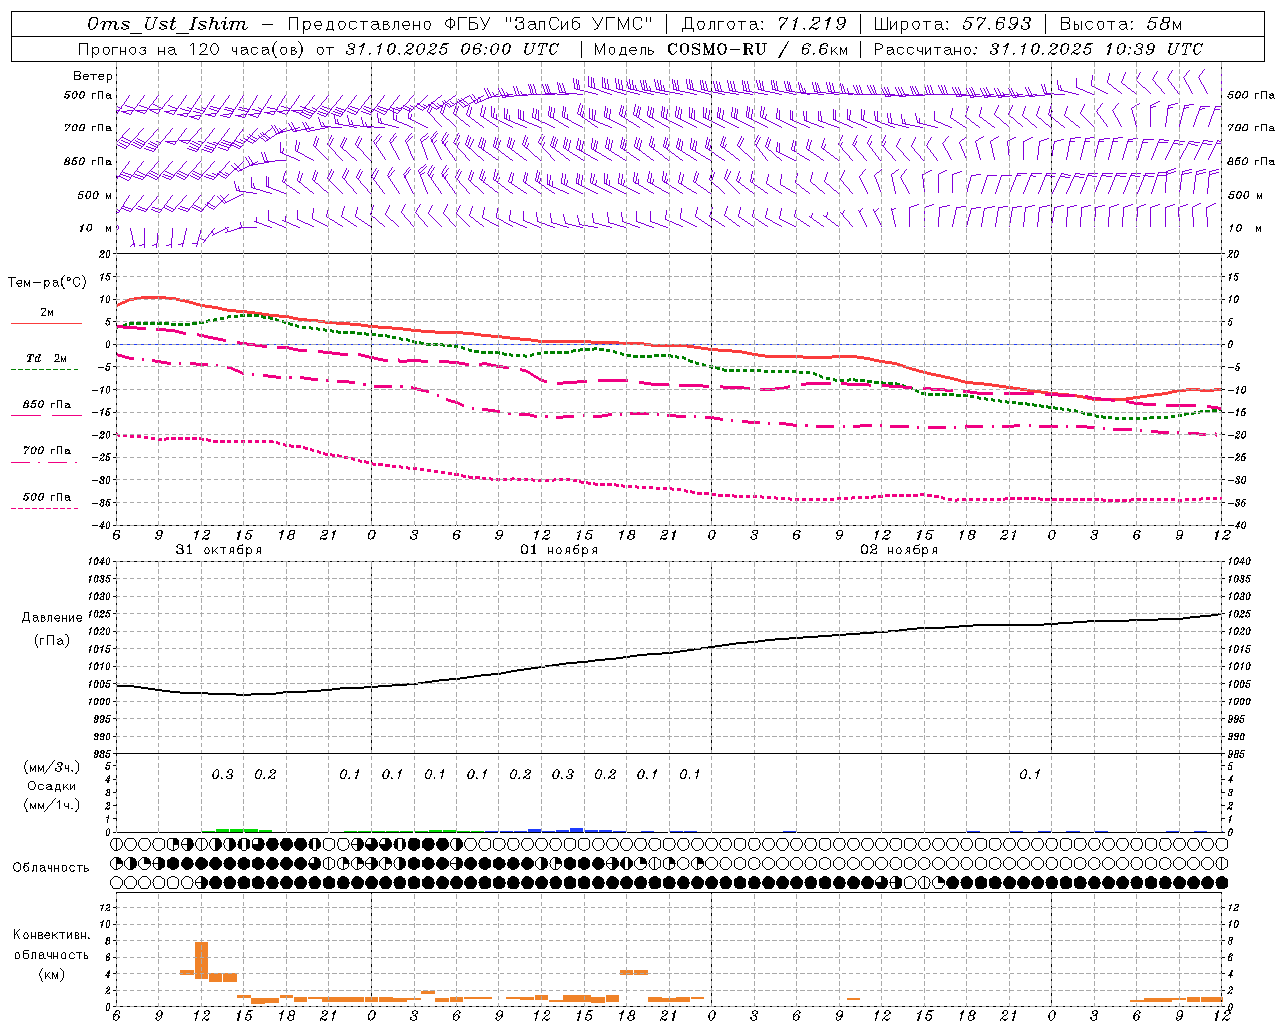
Task: Select the provider text ФГБУ "ЗапСиб УГМС"
Action: tap(547, 23)
